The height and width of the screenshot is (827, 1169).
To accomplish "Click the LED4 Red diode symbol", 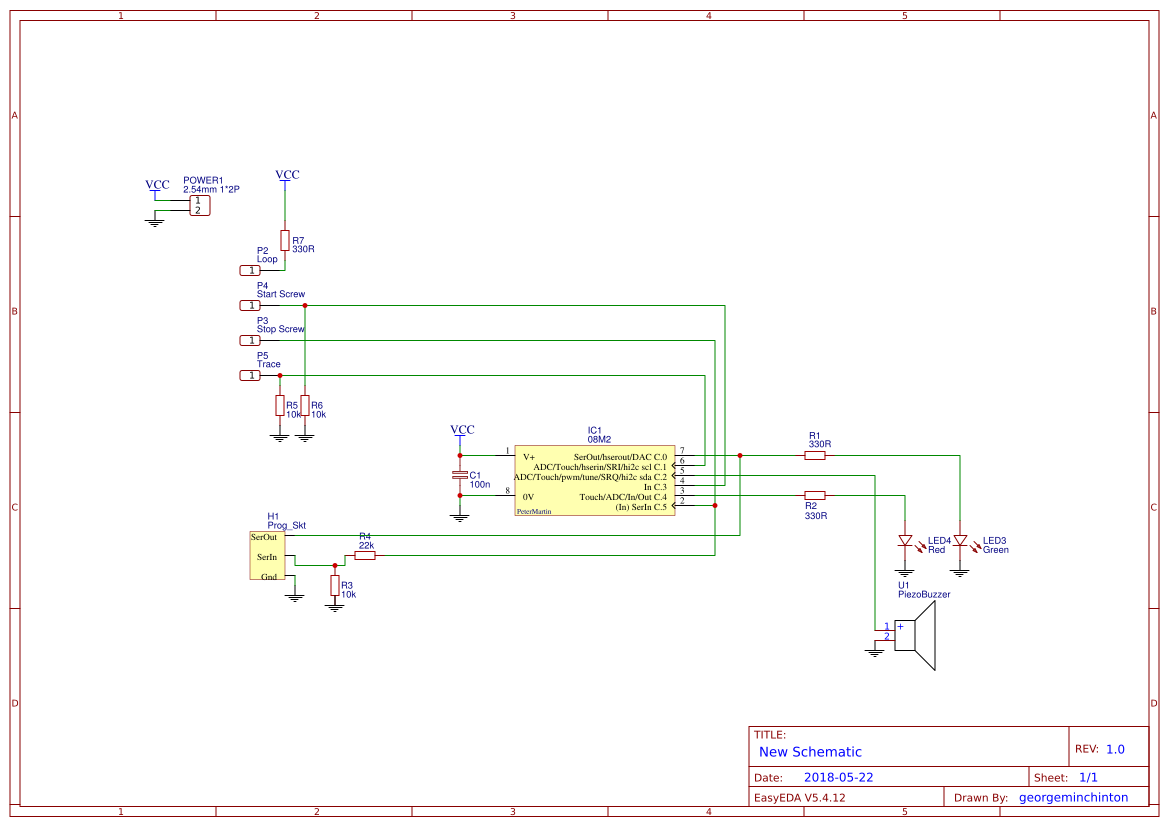I will coord(905,541).
